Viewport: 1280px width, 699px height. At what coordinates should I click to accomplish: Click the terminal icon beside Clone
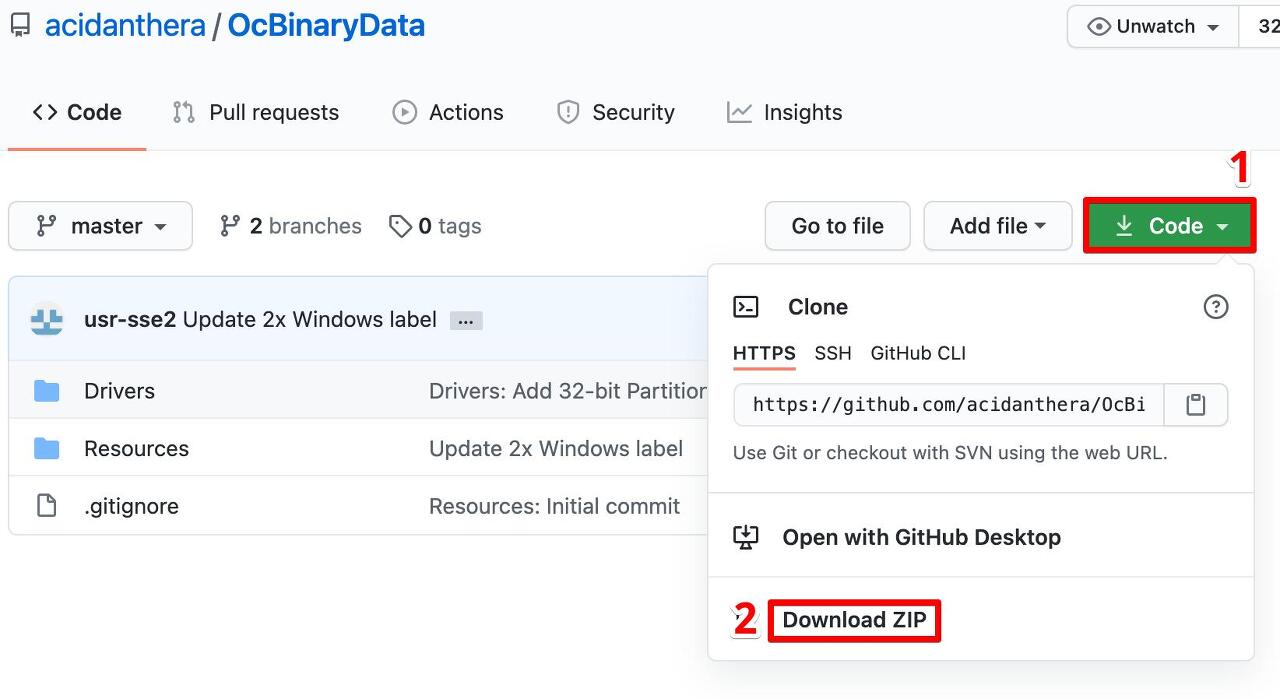pyautogui.click(x=746, y=307)
